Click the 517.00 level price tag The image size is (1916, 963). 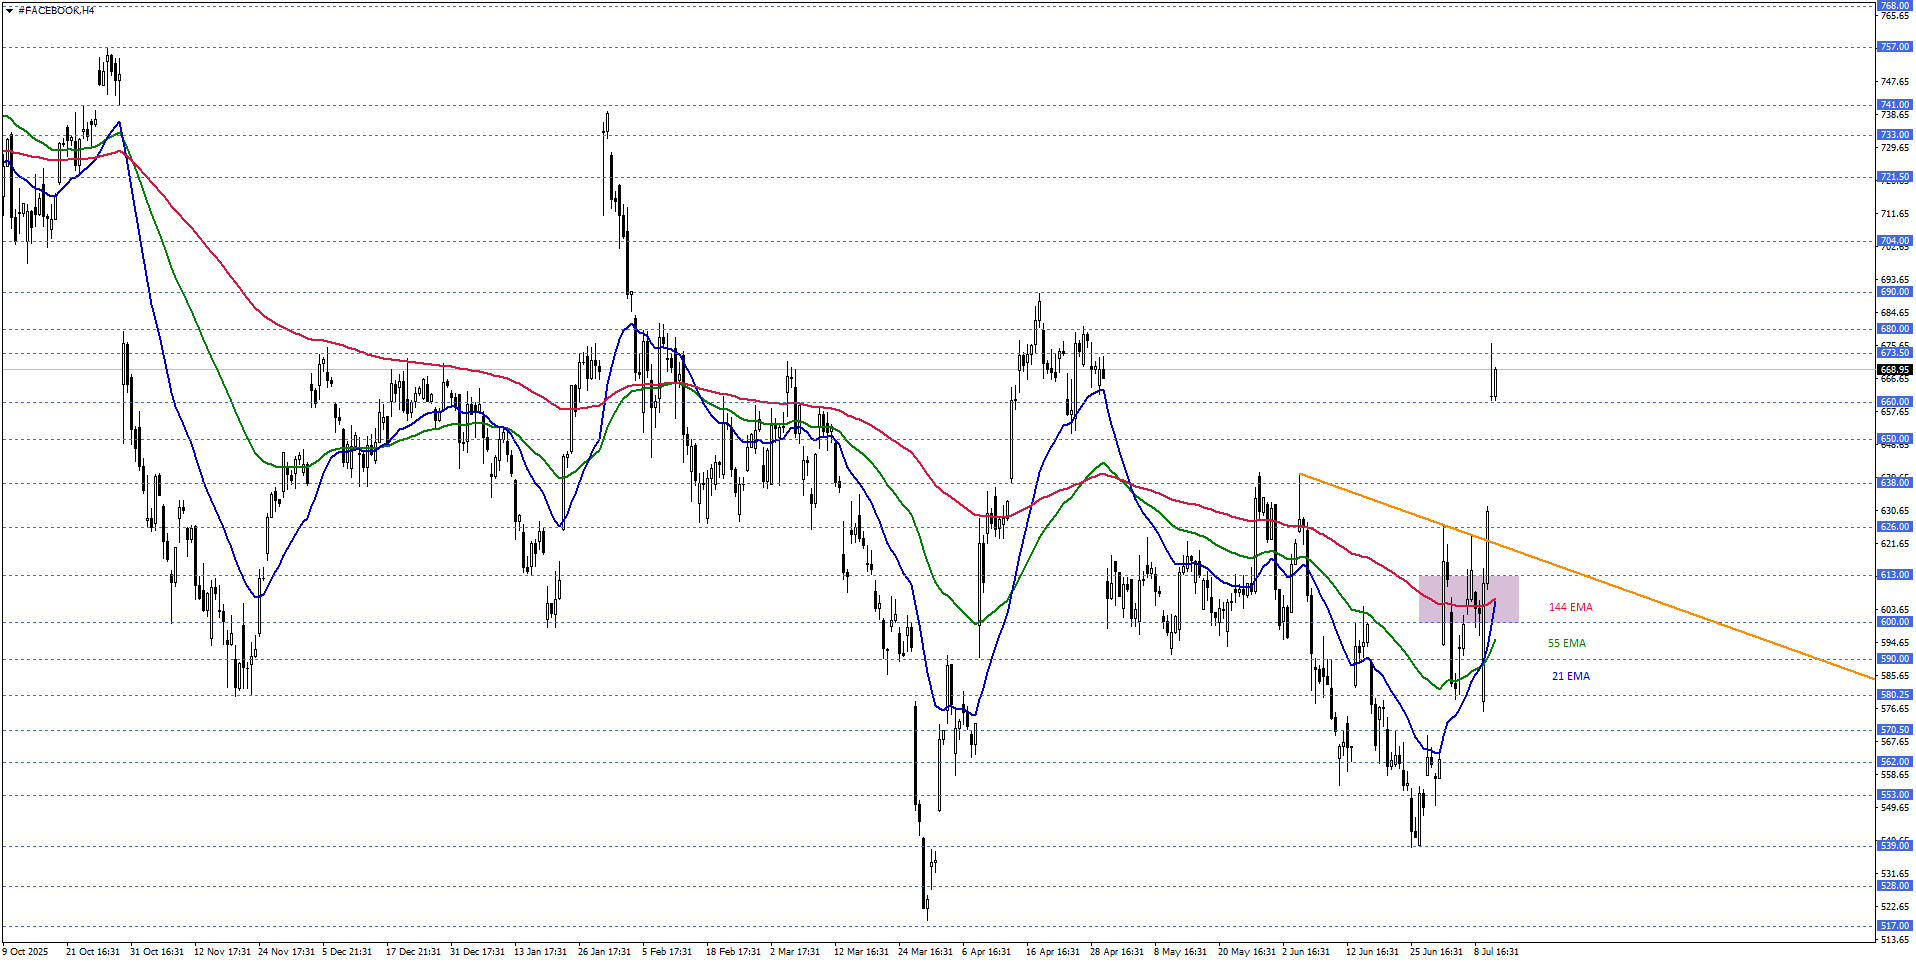point(1894,926)
